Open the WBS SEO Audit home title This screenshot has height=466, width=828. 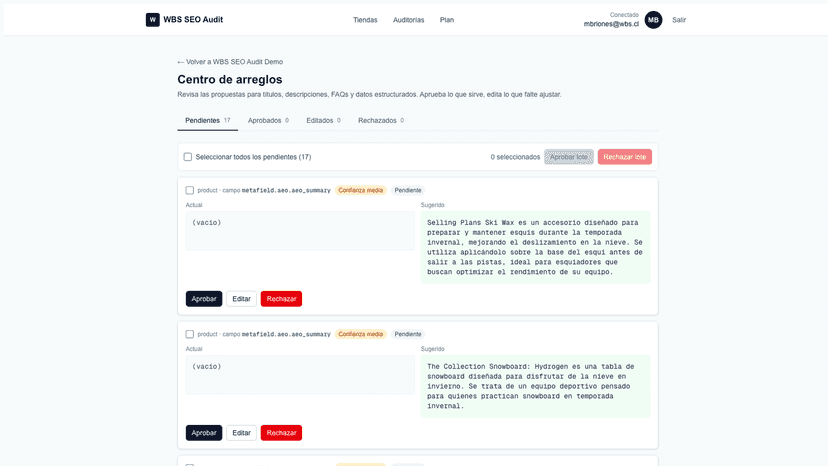tap(193, 20)
